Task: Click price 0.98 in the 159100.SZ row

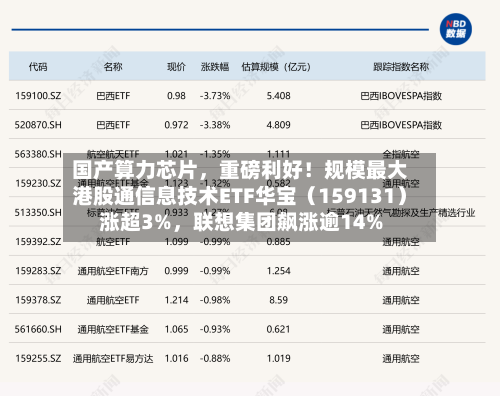Action: pyautogui.click(x=176, y=96)
